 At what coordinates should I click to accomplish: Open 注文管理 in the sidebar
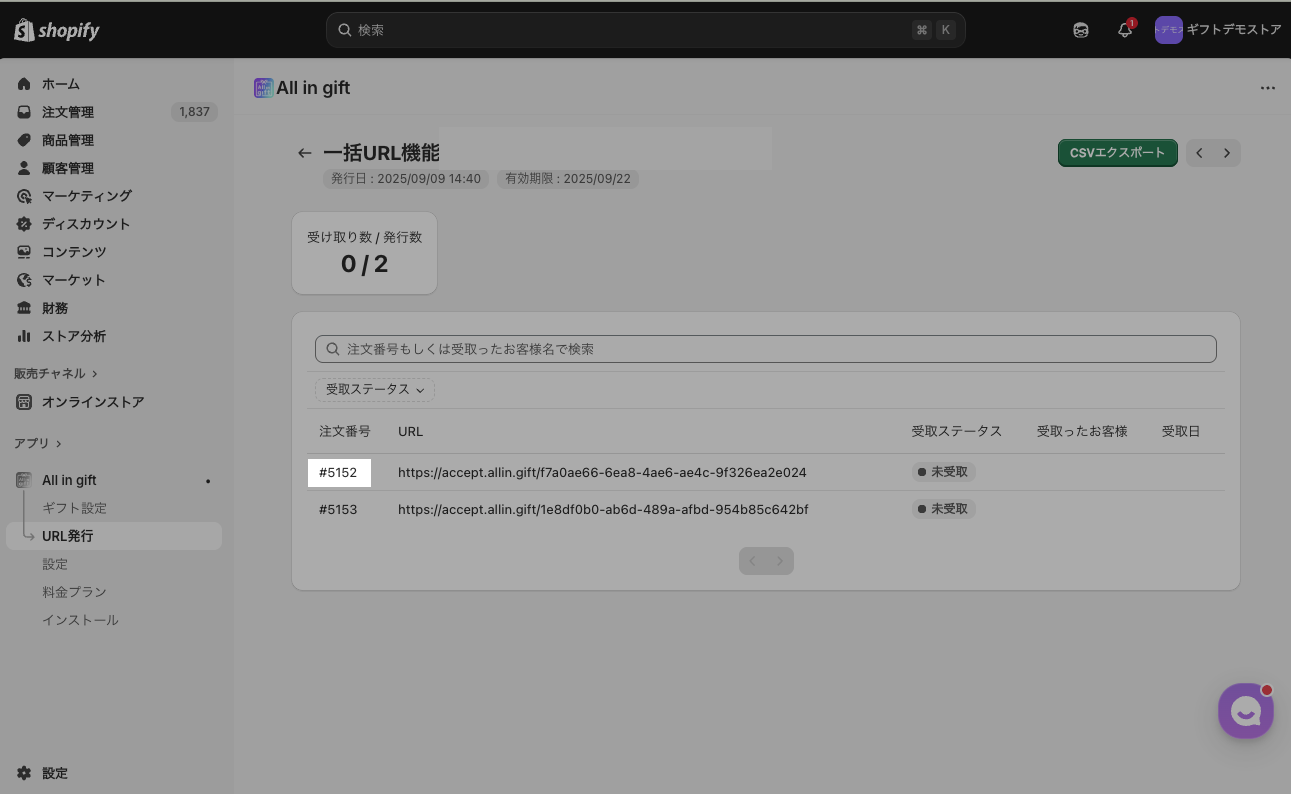[68, 112]
